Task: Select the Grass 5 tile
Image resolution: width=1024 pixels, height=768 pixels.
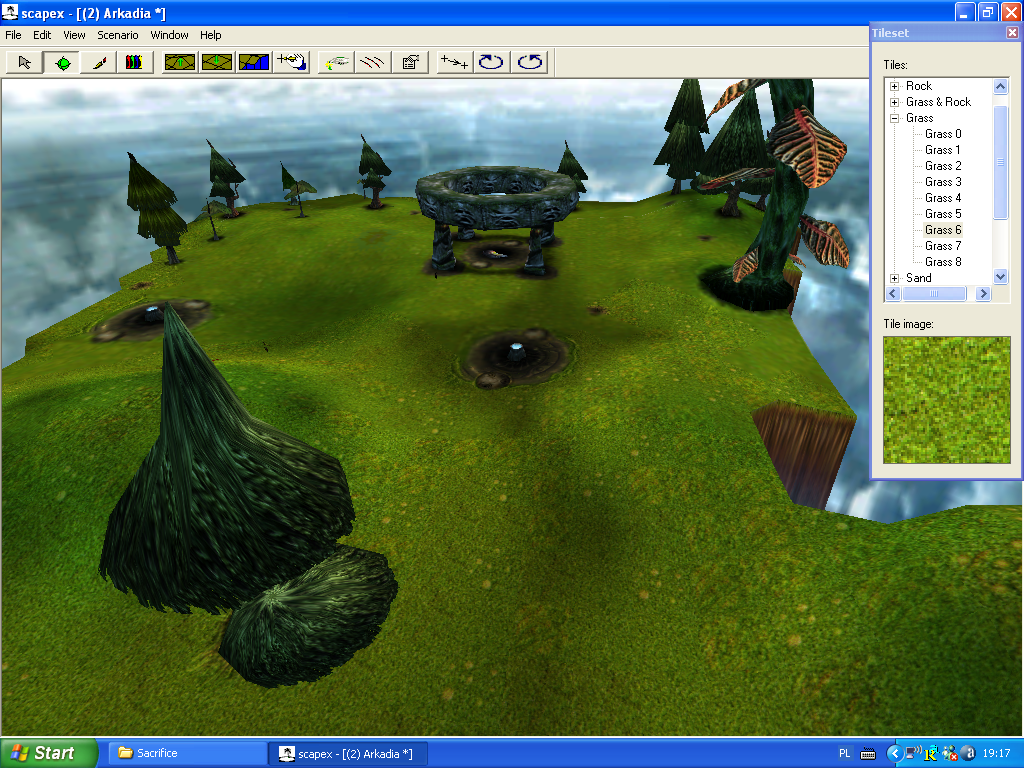Action: click(x=943, y=214)
